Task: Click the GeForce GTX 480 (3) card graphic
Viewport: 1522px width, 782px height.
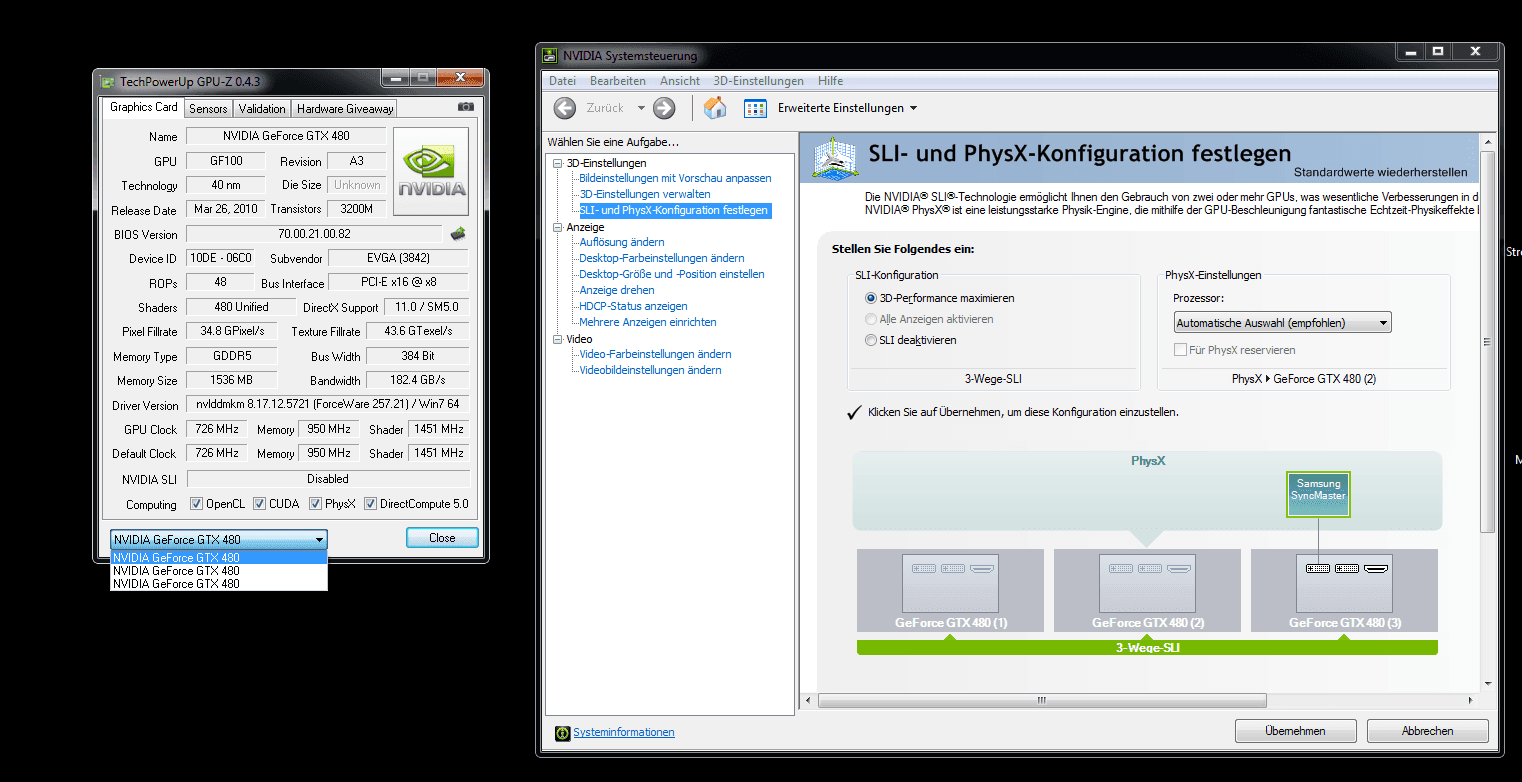Action: coord(1344,583)
